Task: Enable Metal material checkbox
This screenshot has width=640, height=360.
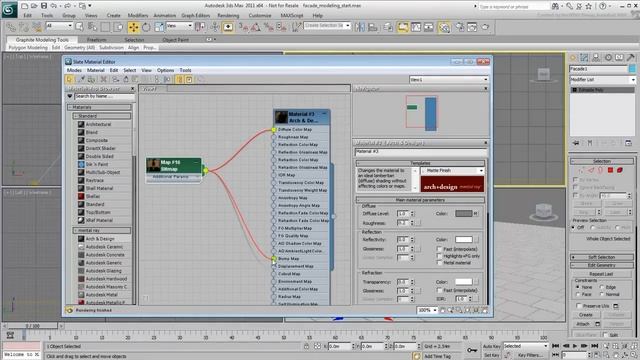Action: 439,263
